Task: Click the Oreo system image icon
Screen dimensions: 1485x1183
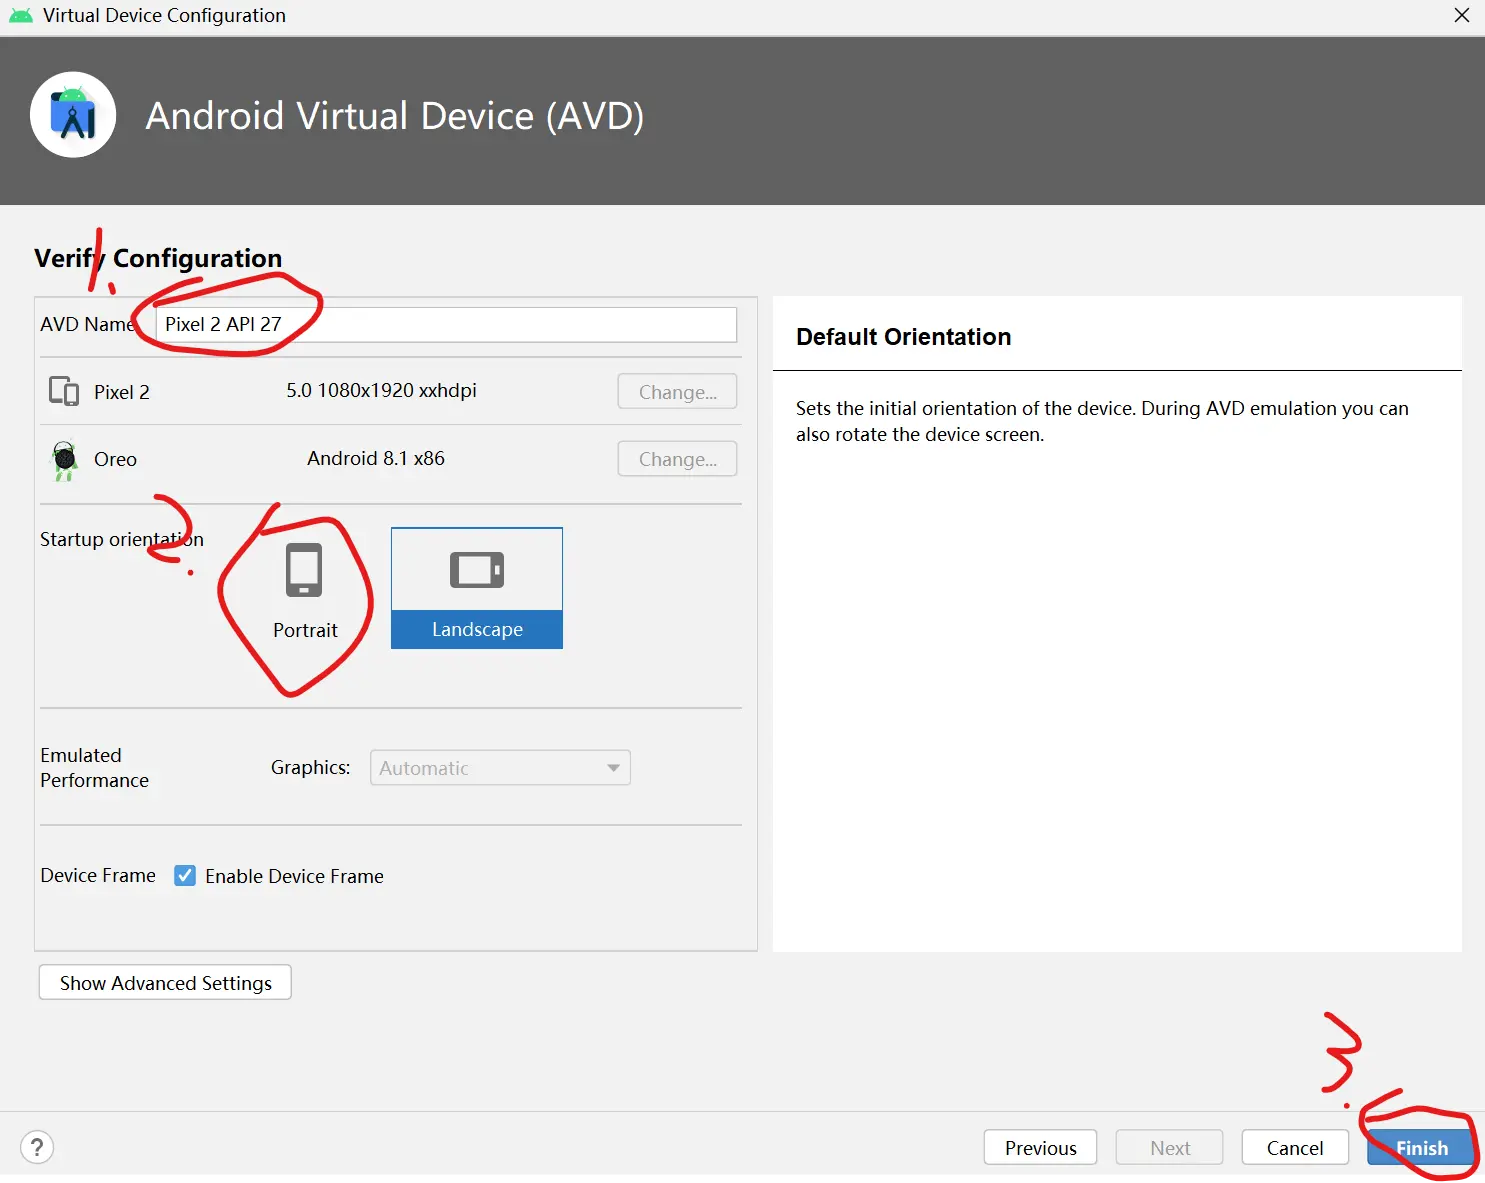Action: (65, 459)
